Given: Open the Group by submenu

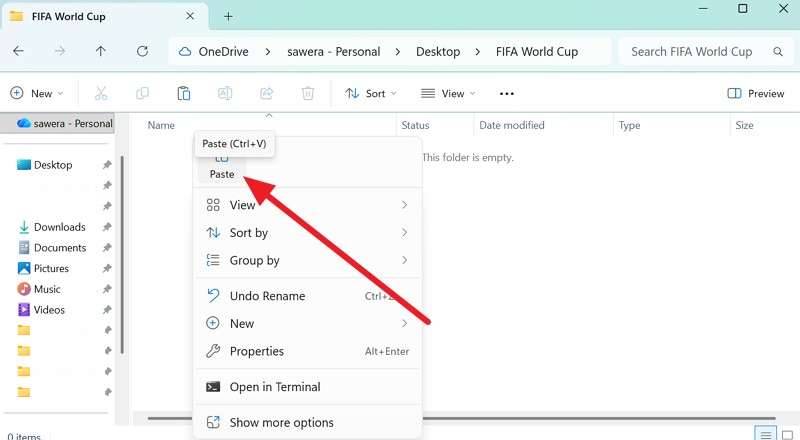Looking at the screenshot, I should coord(308,260).
